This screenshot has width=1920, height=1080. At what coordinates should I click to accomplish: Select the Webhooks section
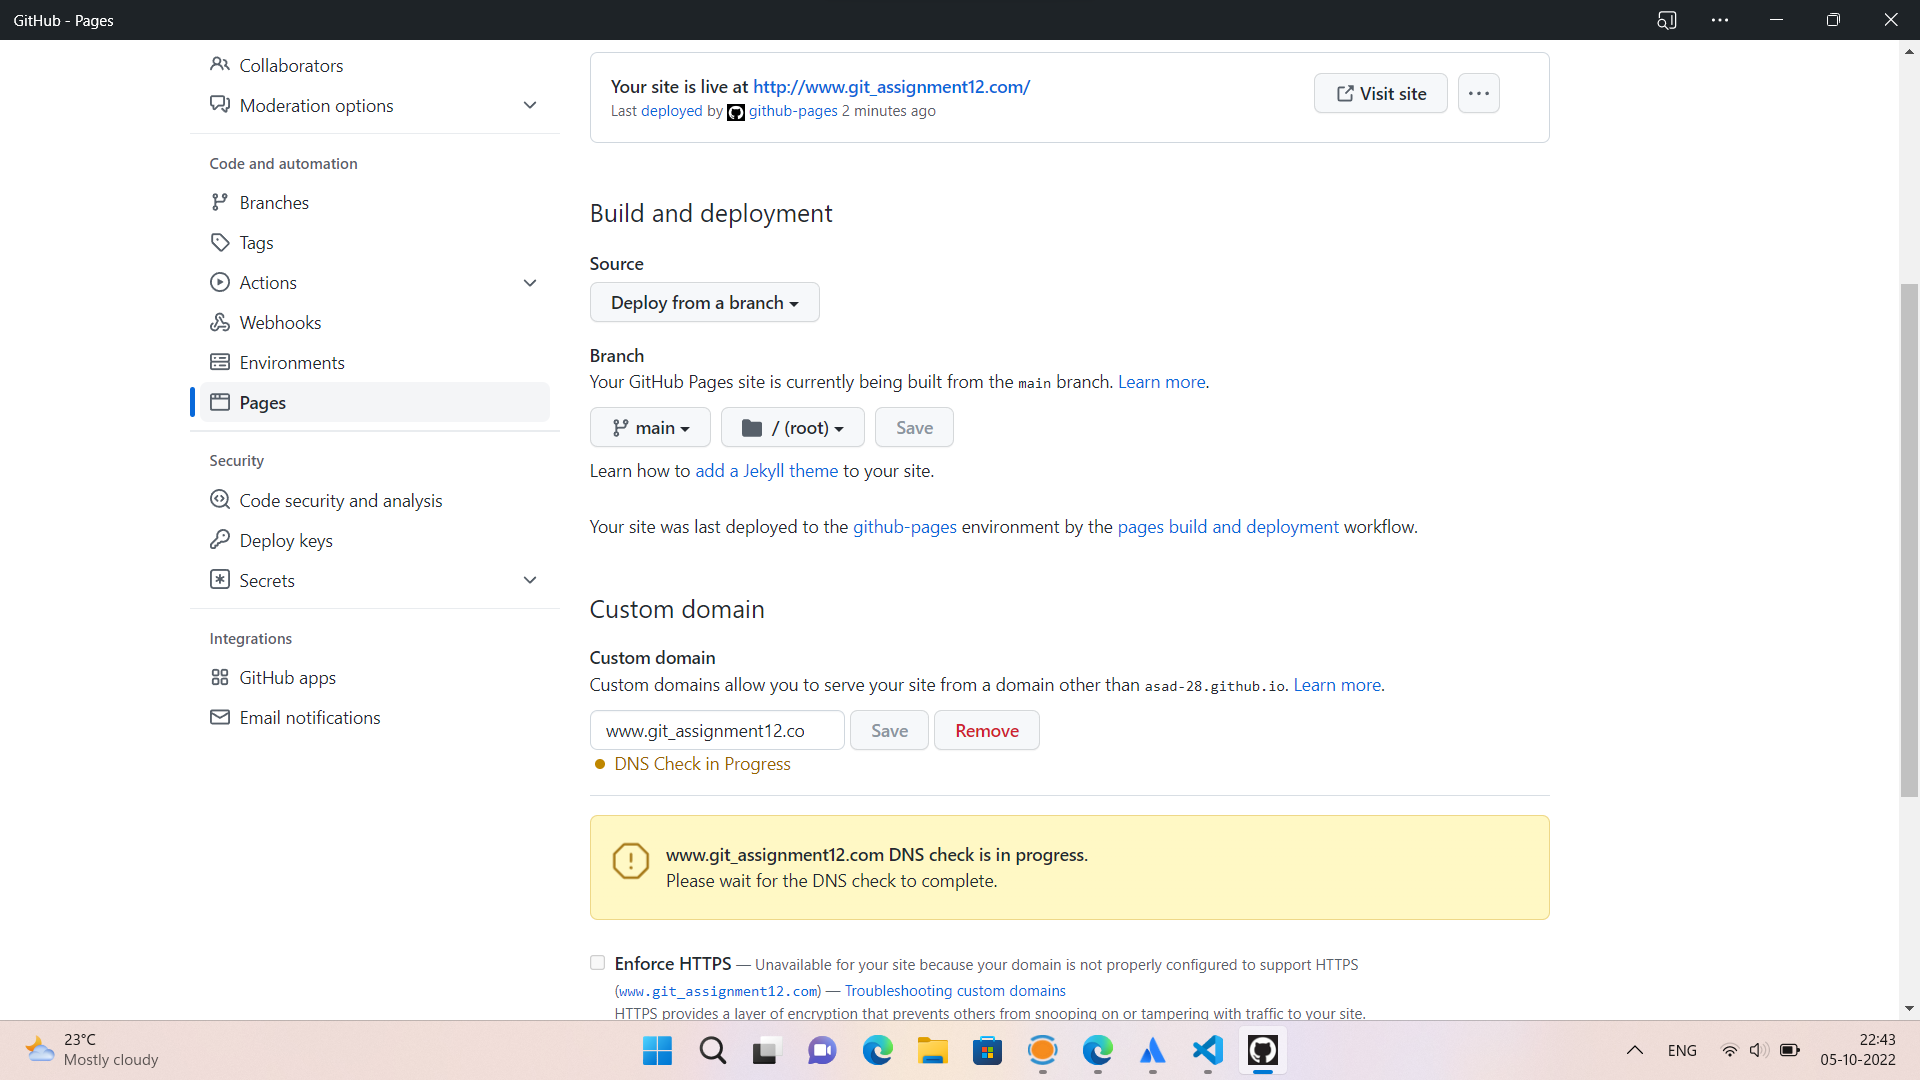[279, 322]
